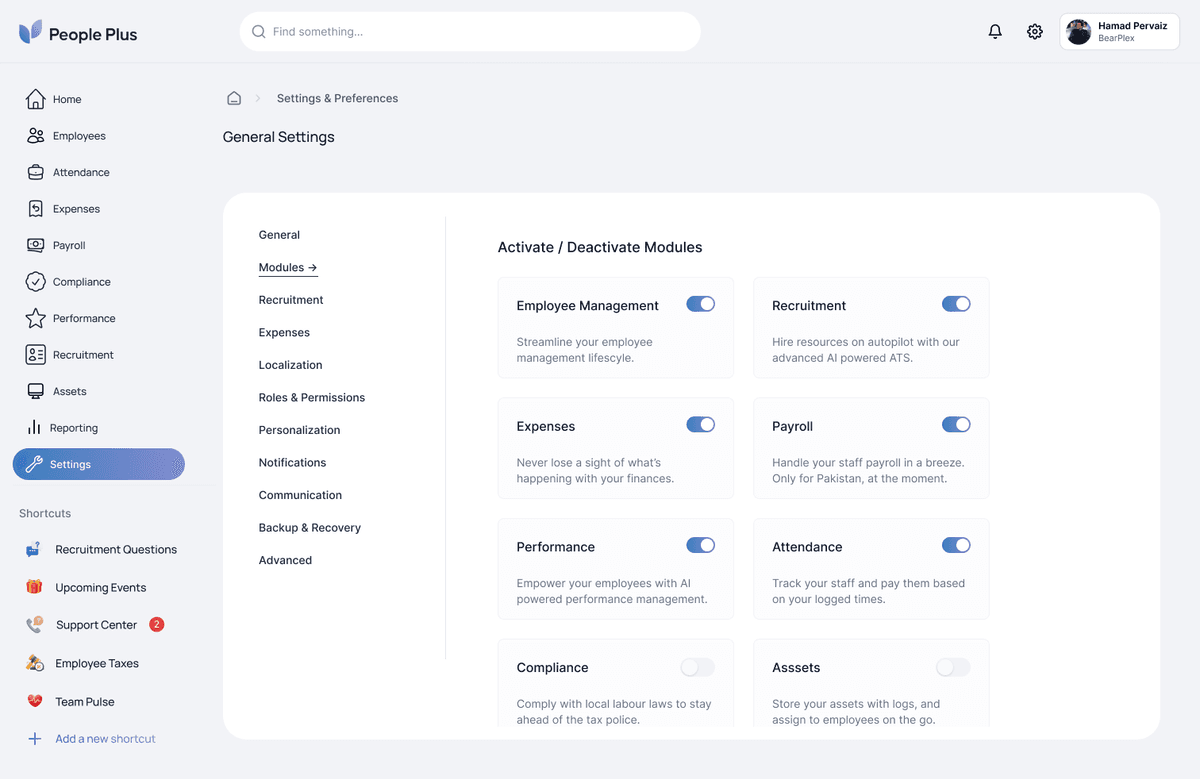Open the Support Center shortcut
Viewport: 1200px width, 779px height.
click(x=97, y=624)
